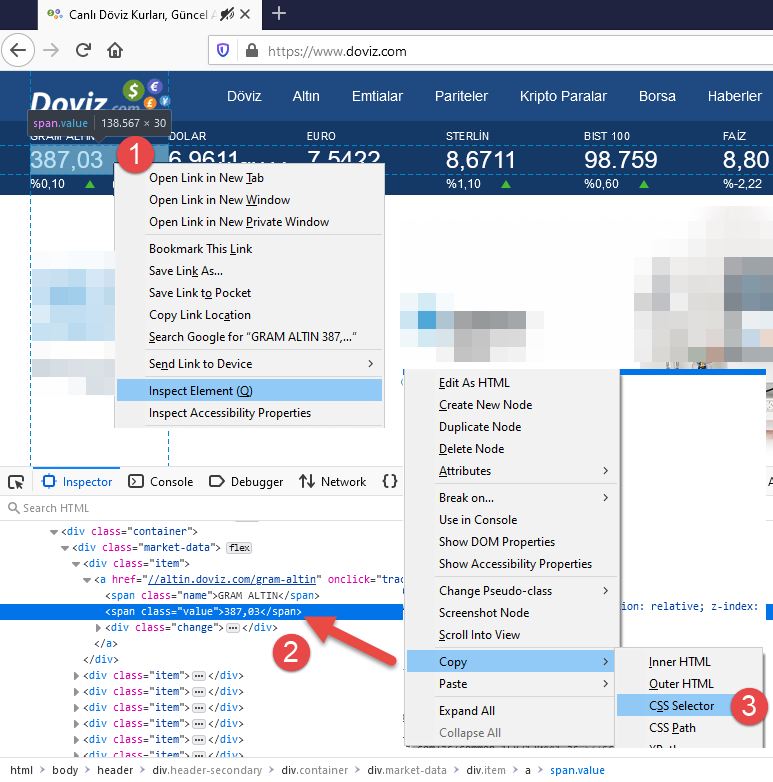Image resolution: width=773 pixels, height=782 pixels.
Task: Collapse the div class="market-data" node
Action: (65, 548)
